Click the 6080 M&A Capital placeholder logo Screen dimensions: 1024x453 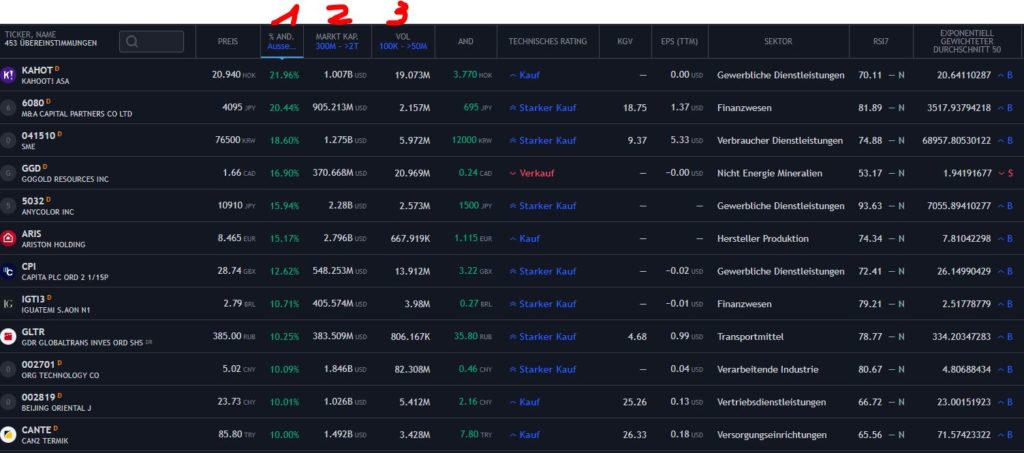click(x=8, y=108)
